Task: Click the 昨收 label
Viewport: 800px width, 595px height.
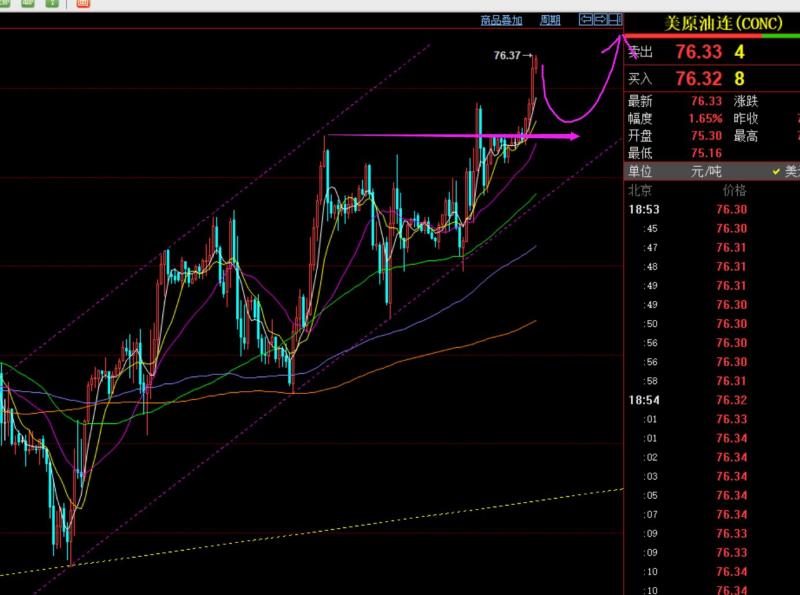Action: pos(746,118)
